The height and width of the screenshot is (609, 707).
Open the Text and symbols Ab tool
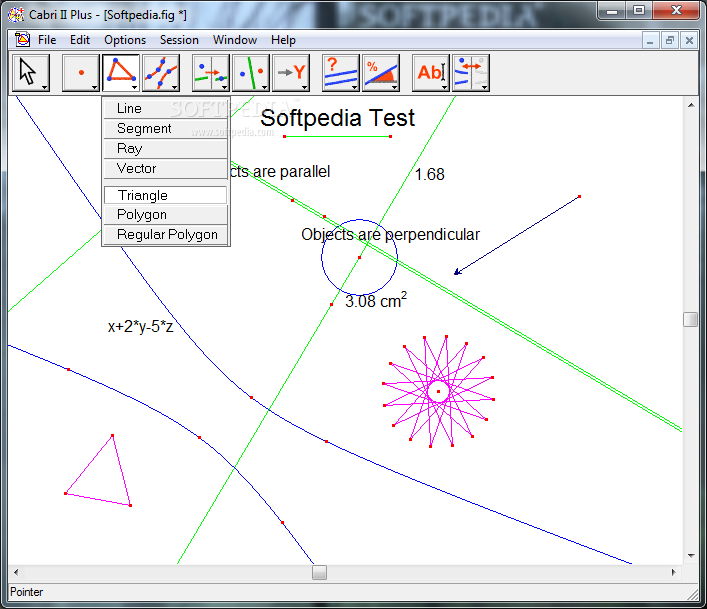tap(431, 72)
